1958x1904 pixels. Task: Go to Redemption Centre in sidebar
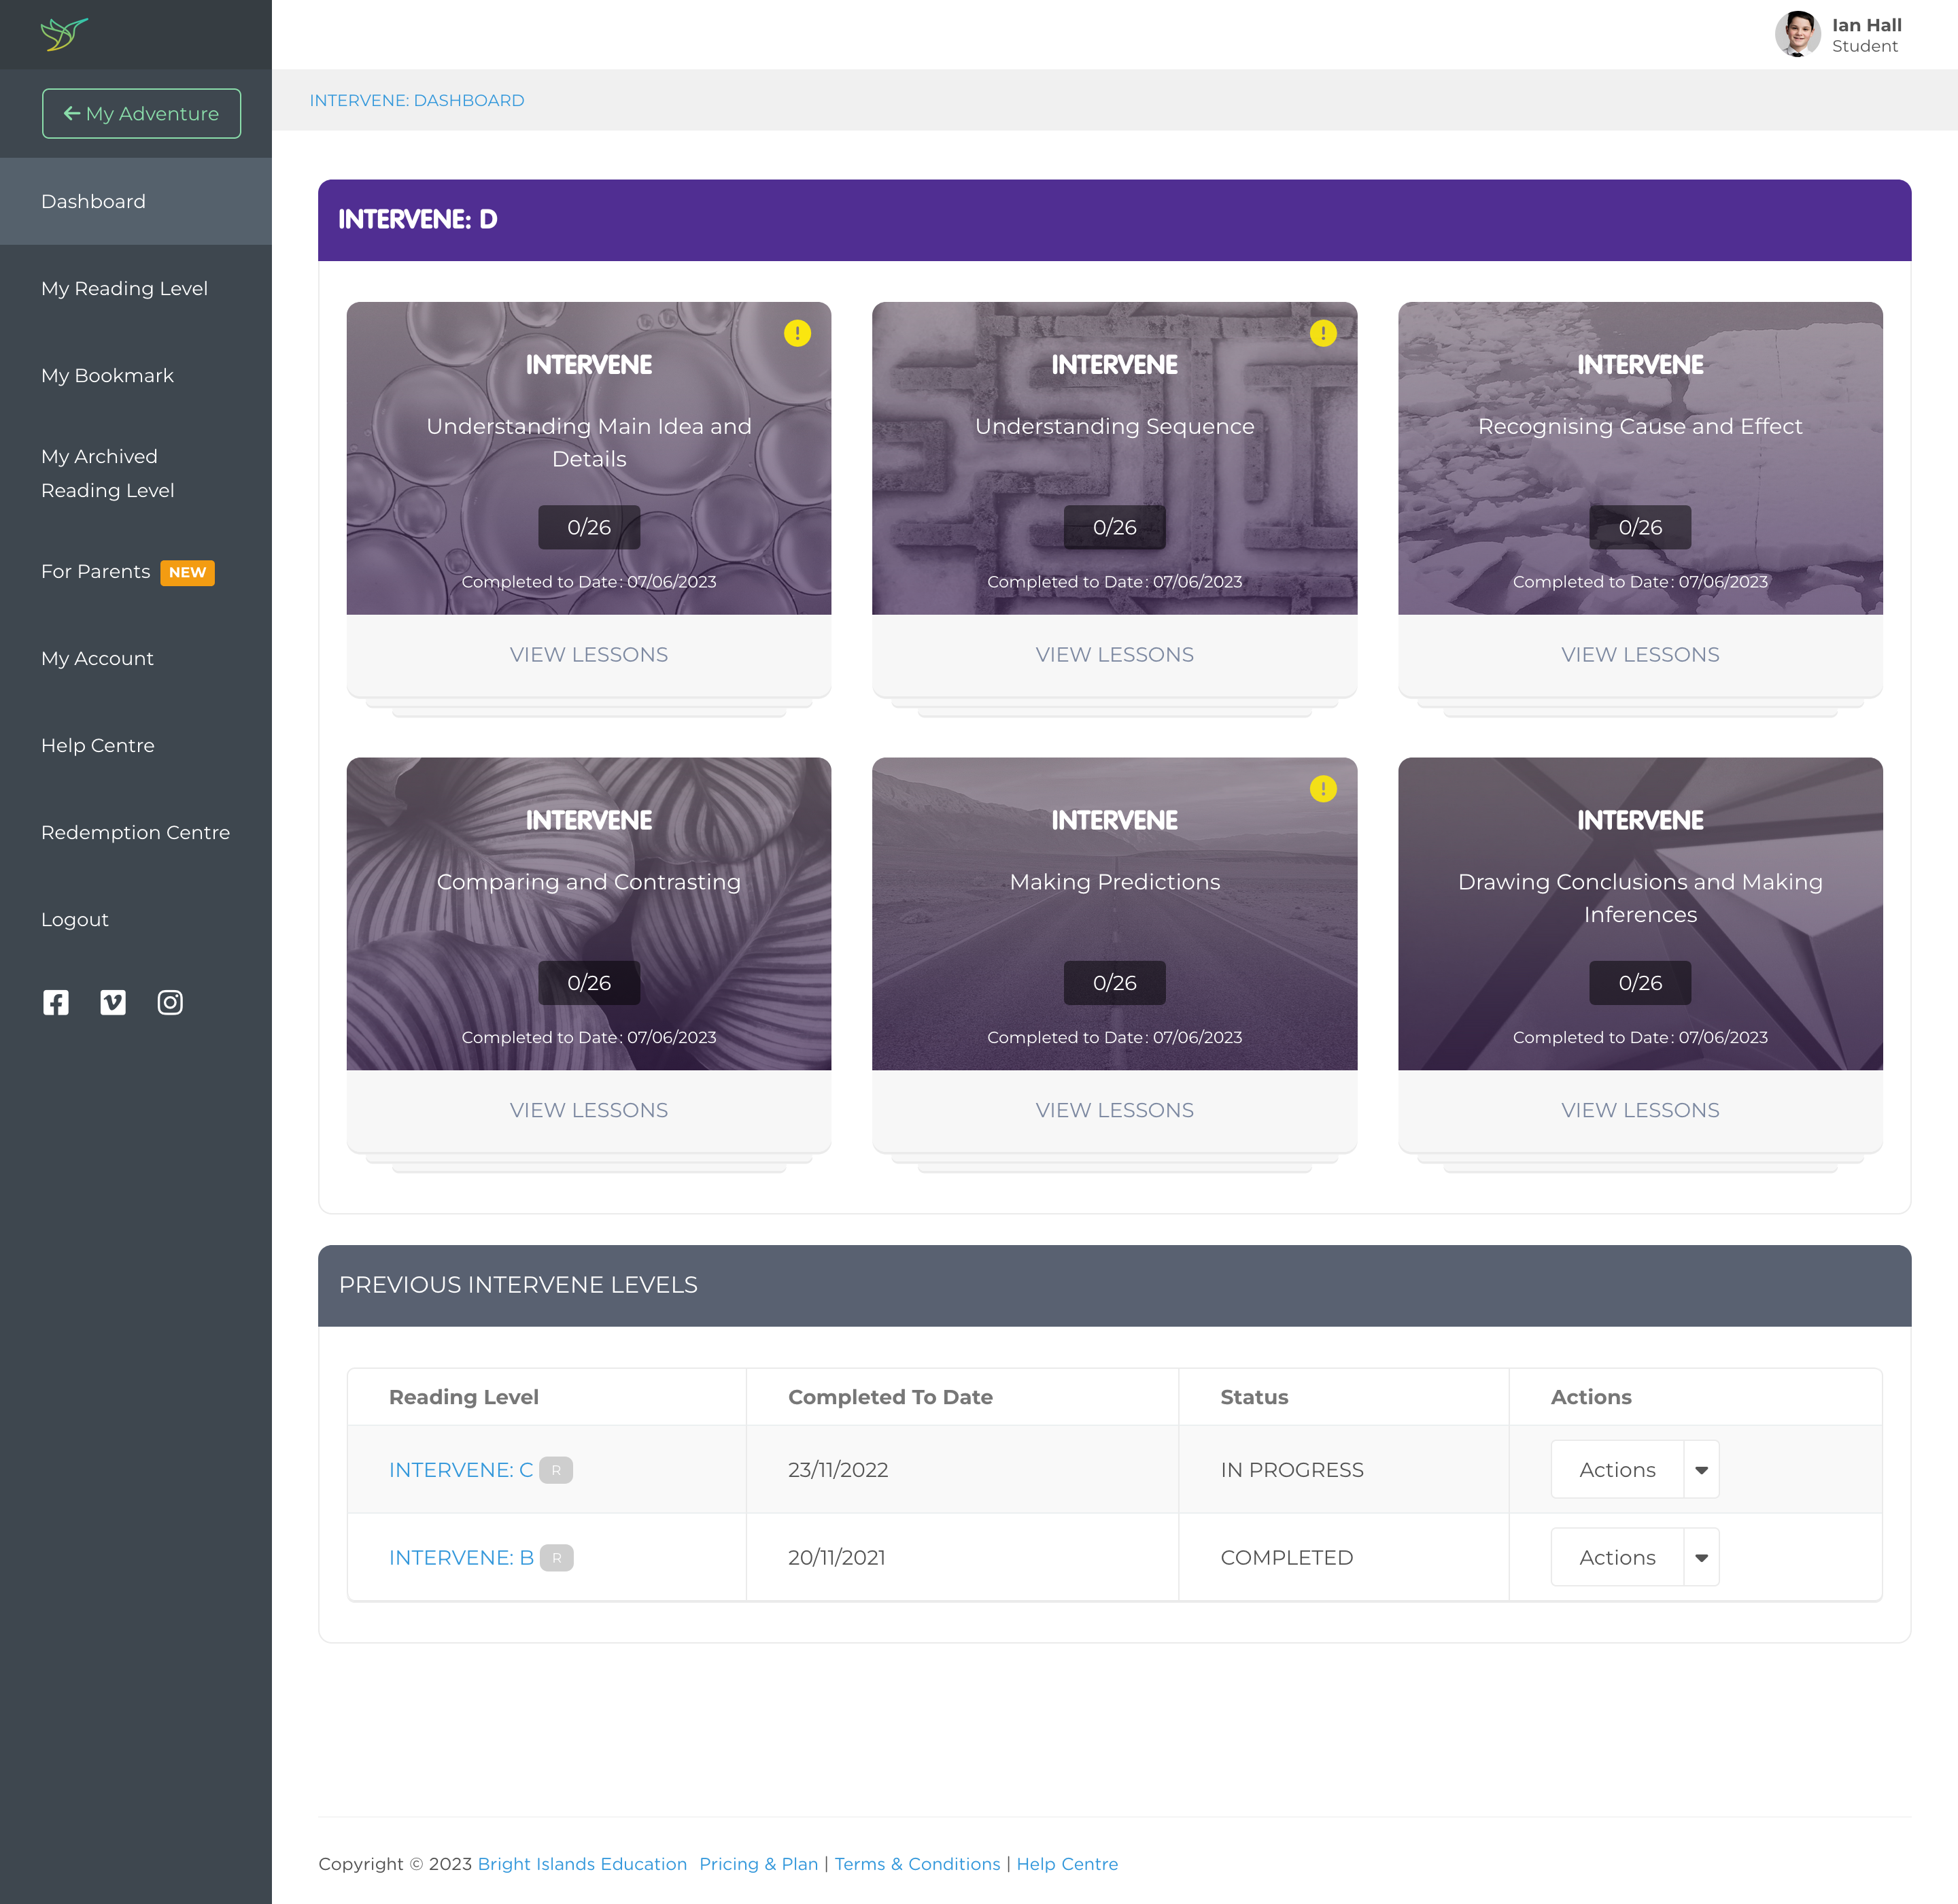click(135, 832)
